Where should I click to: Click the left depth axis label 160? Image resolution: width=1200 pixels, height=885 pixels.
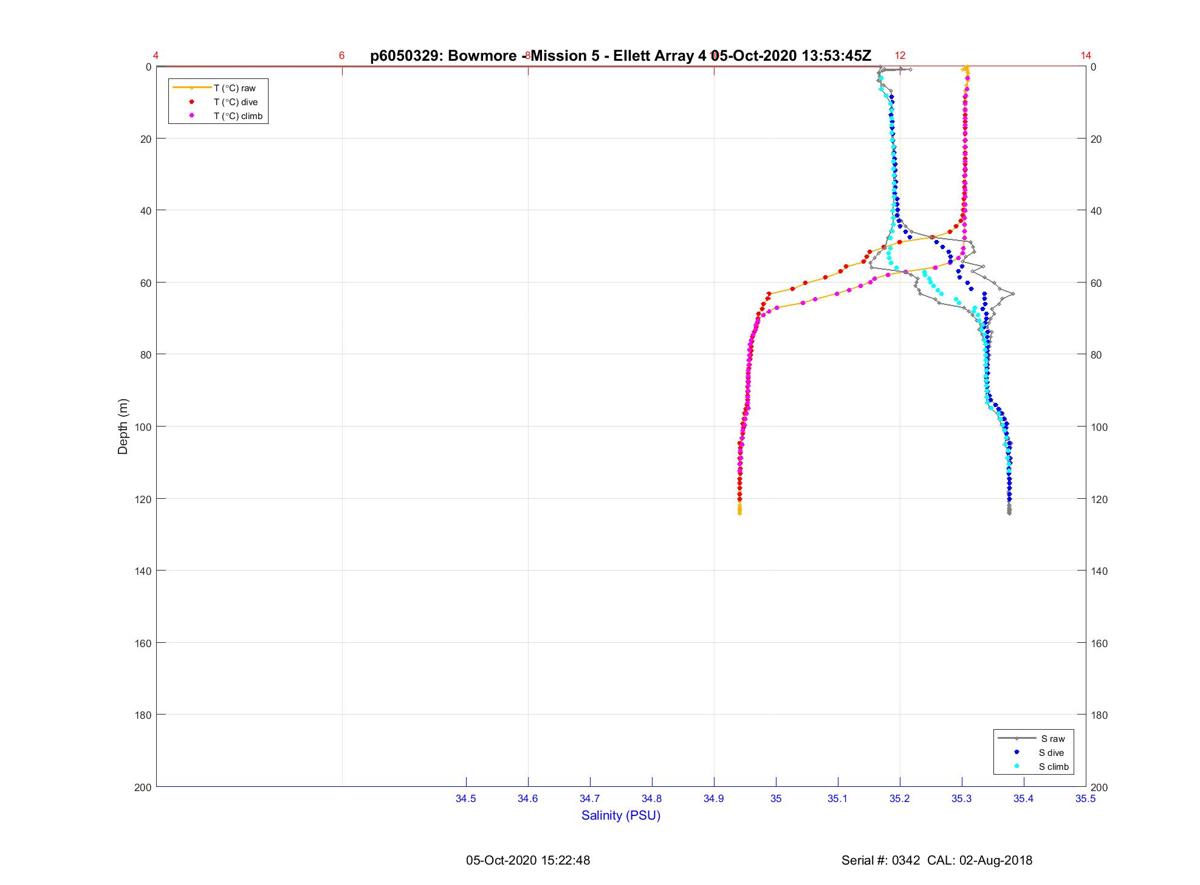(x=142, y=643)
